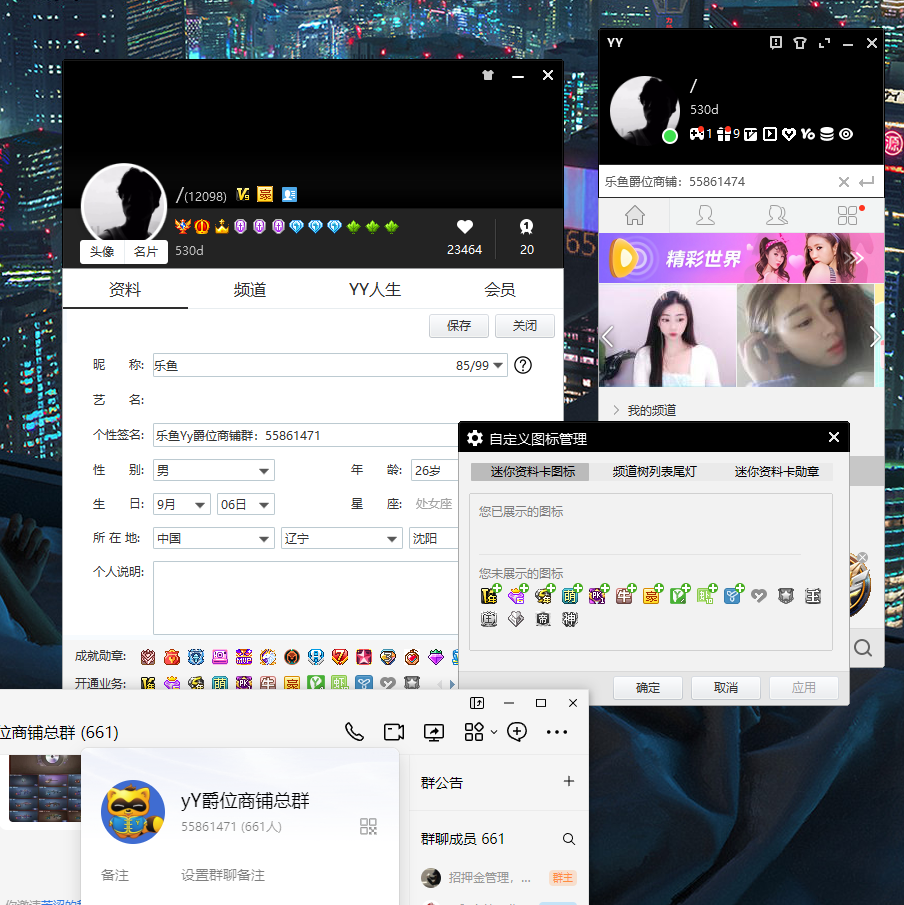Add the blue Y ribbon icon to displayed
The width and height of the screenshot is (904, 905).
[x=733, y=595]
